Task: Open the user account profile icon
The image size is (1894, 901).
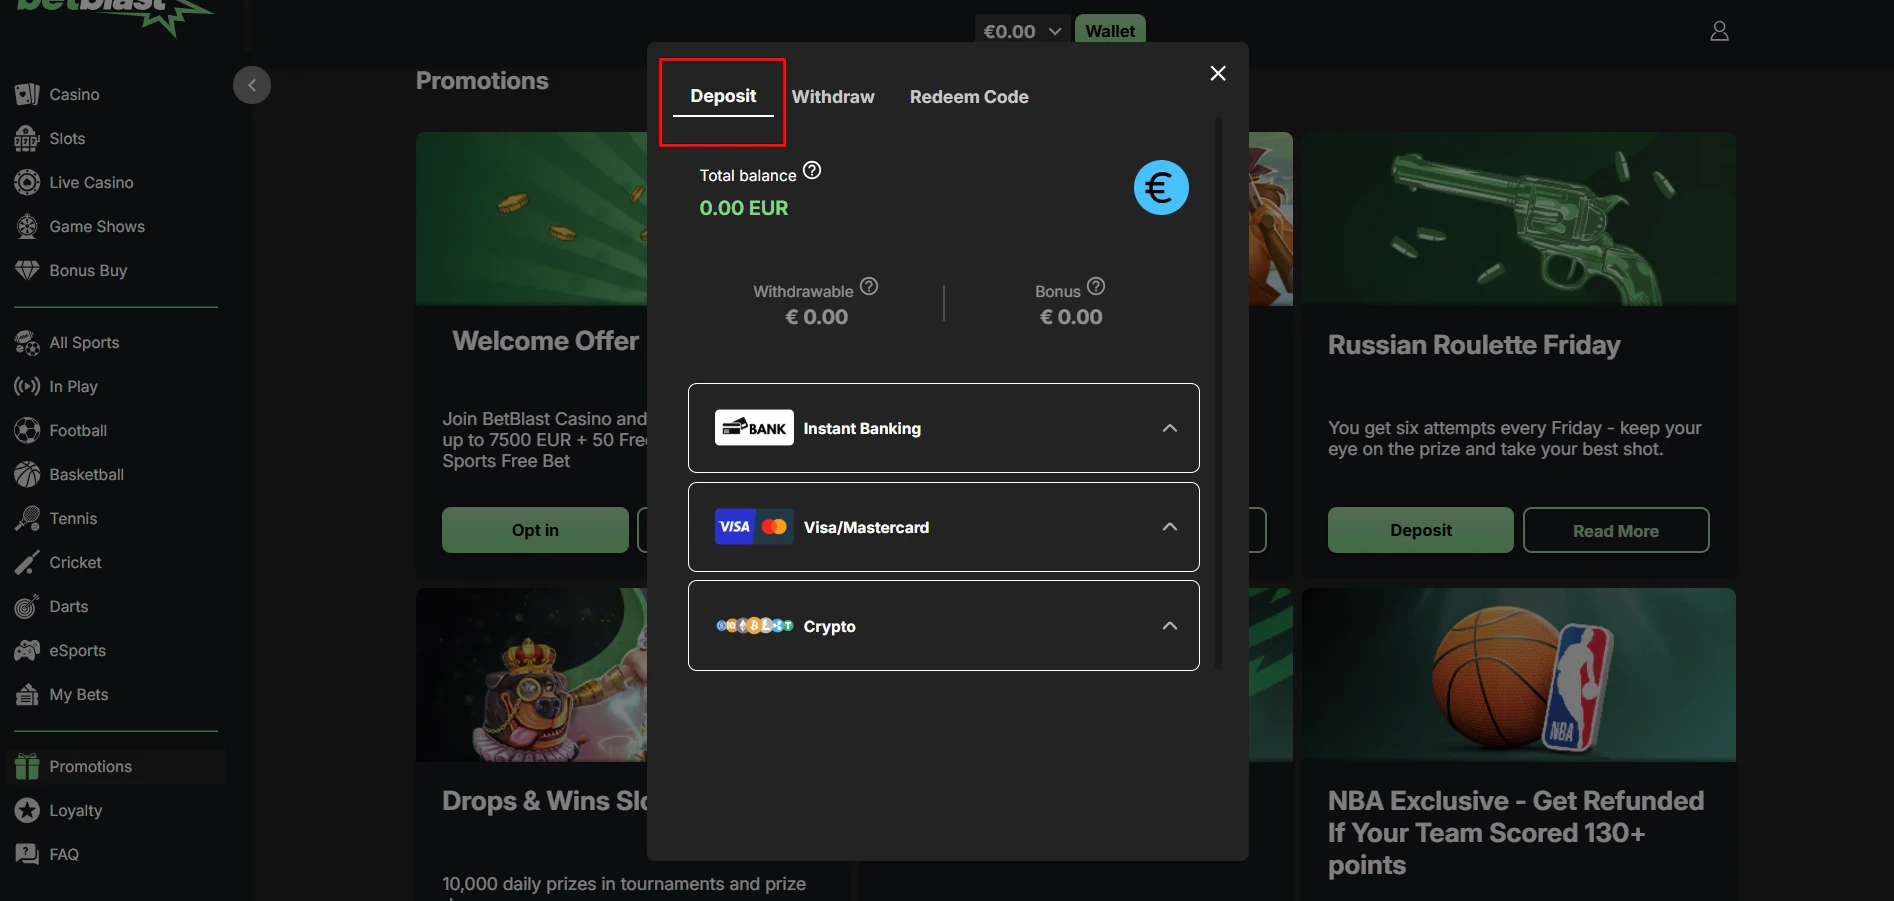Action: click(x=1719, y=31)
